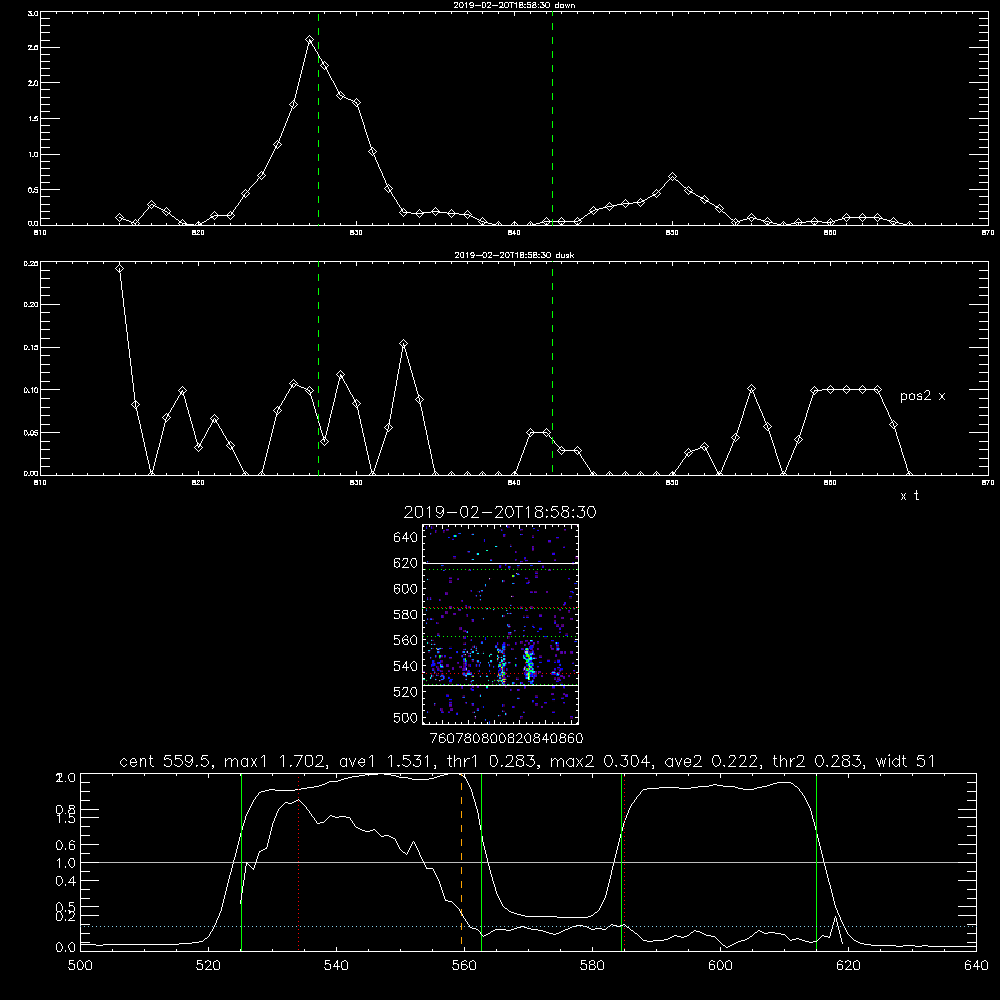Select the highest peak diamond in dawn plot
The height and width of the screenshot is (1000, 1000).
(310, 40)
